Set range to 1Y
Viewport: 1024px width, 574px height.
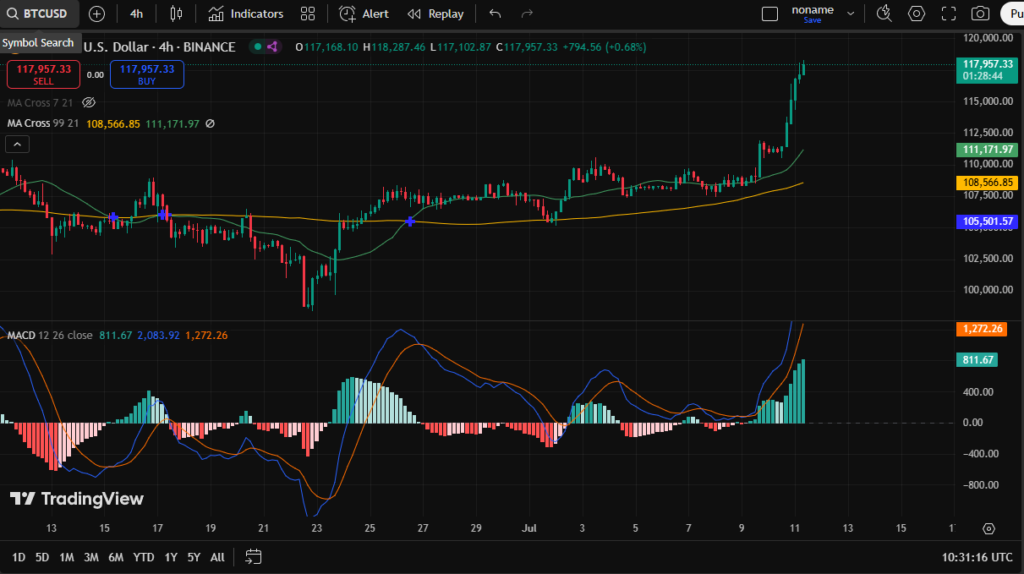(x=170, y=557)
